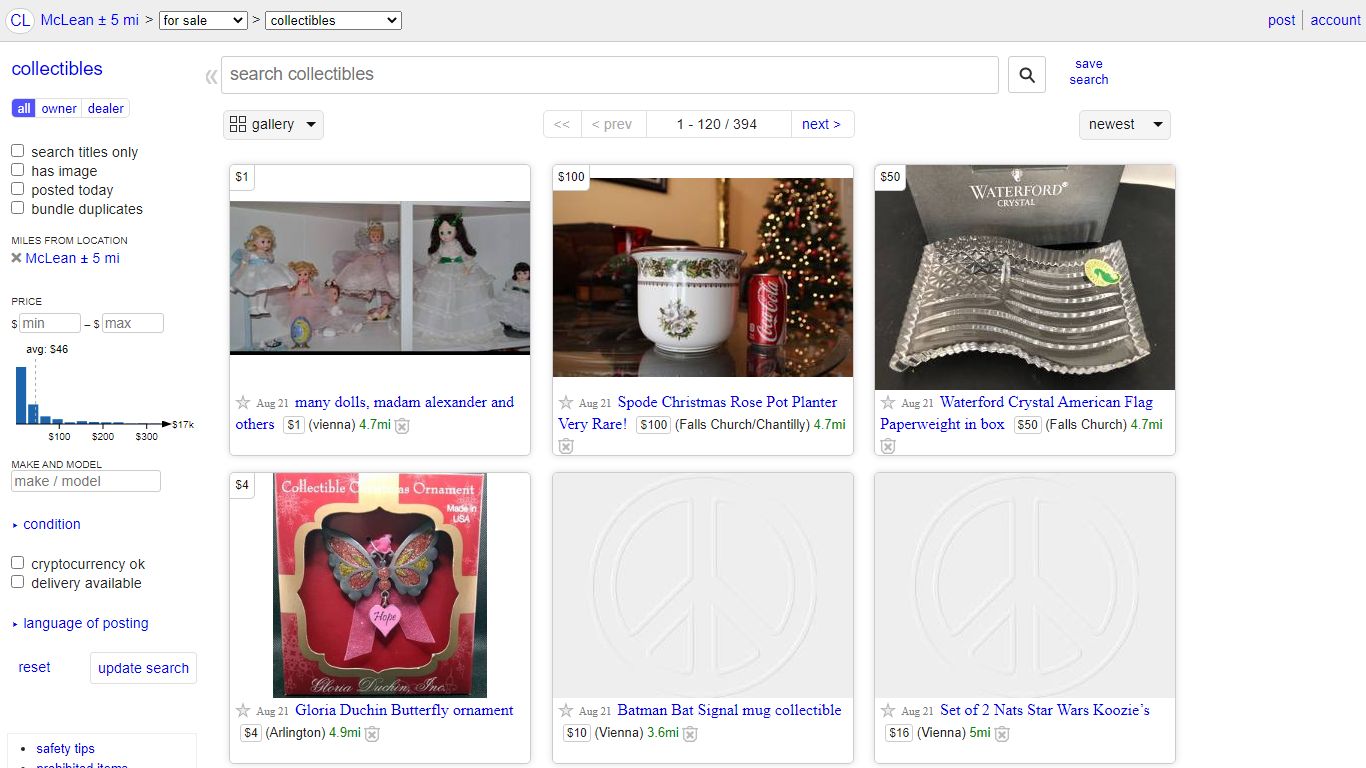Viewport: 1366px width, 768px height.
Task: Click the minimum price input field
Action: click(x=50, y=323)
